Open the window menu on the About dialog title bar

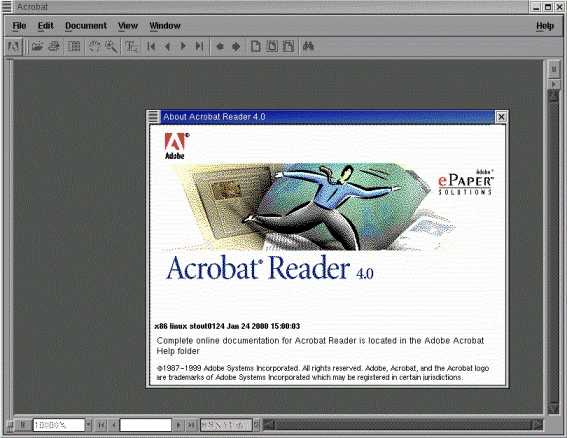coord(153,116)
